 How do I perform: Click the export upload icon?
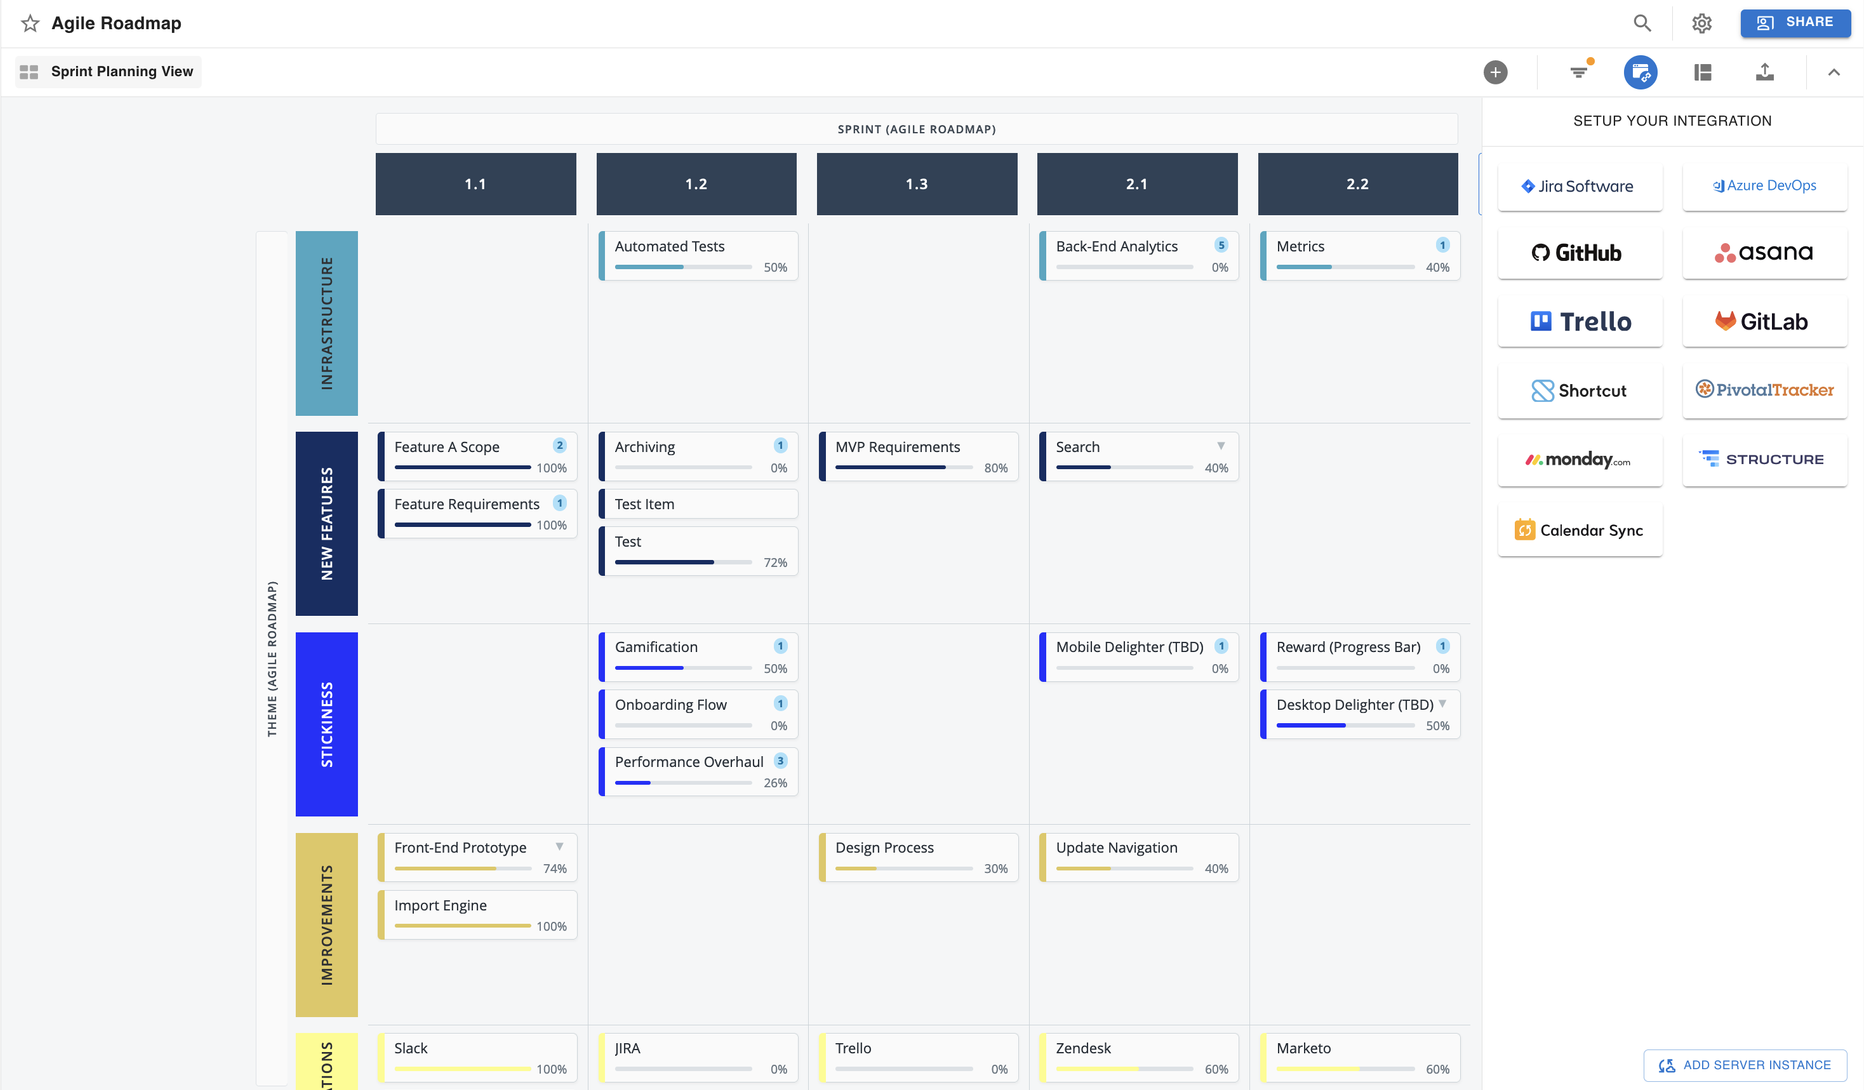coord(1765,72)
